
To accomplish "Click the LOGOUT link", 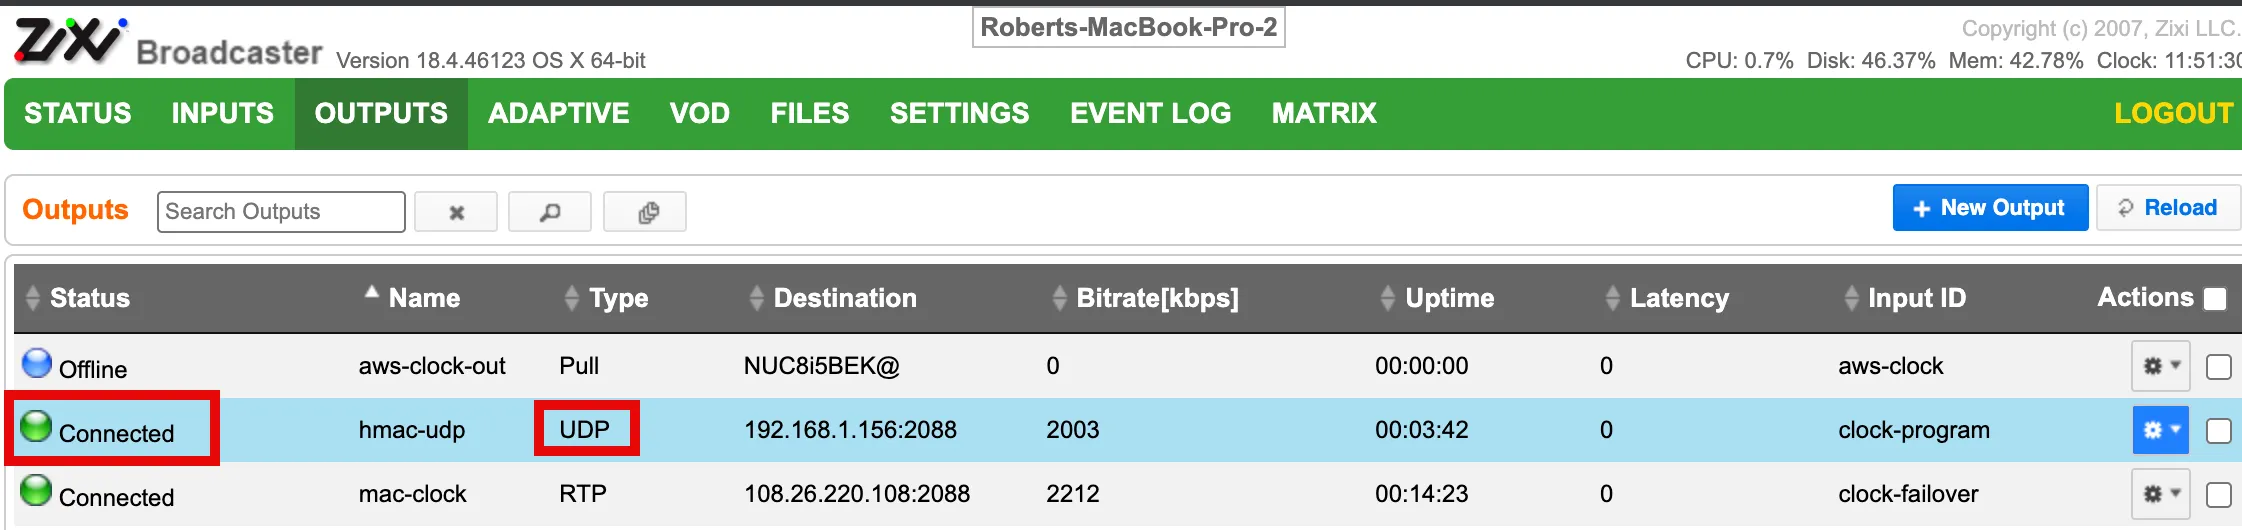I will tap(2173, 113).
